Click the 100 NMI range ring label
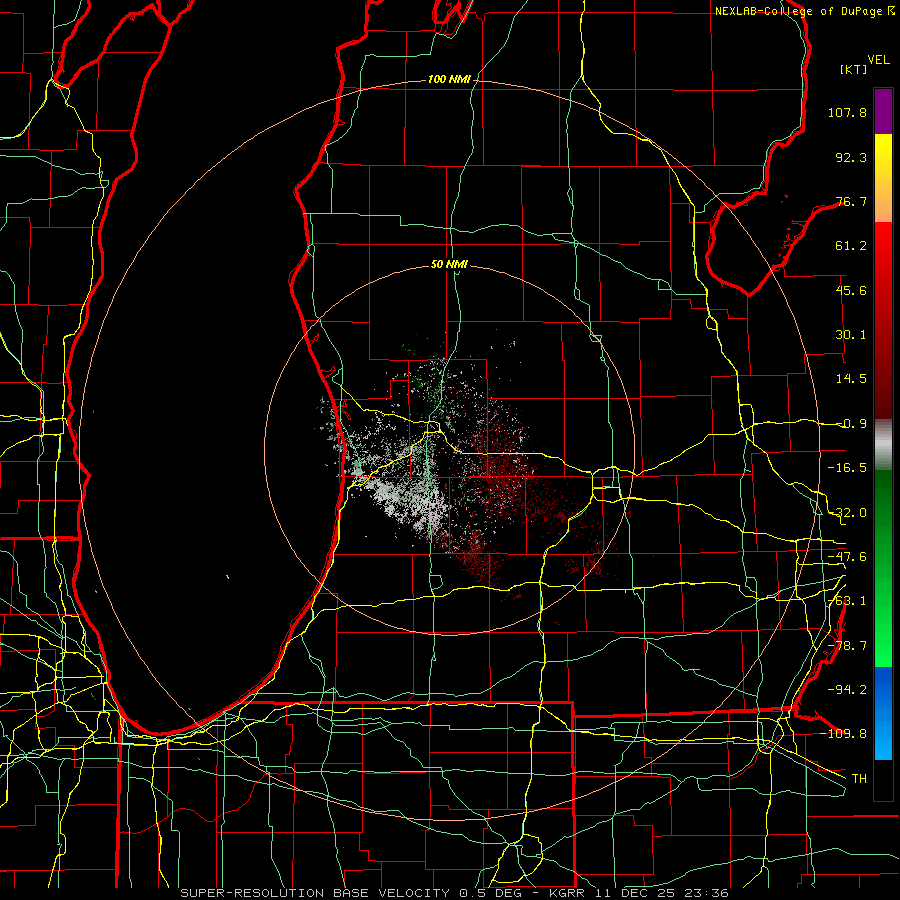The width and height of the screenshot is (900, 900). pos(449,79)
